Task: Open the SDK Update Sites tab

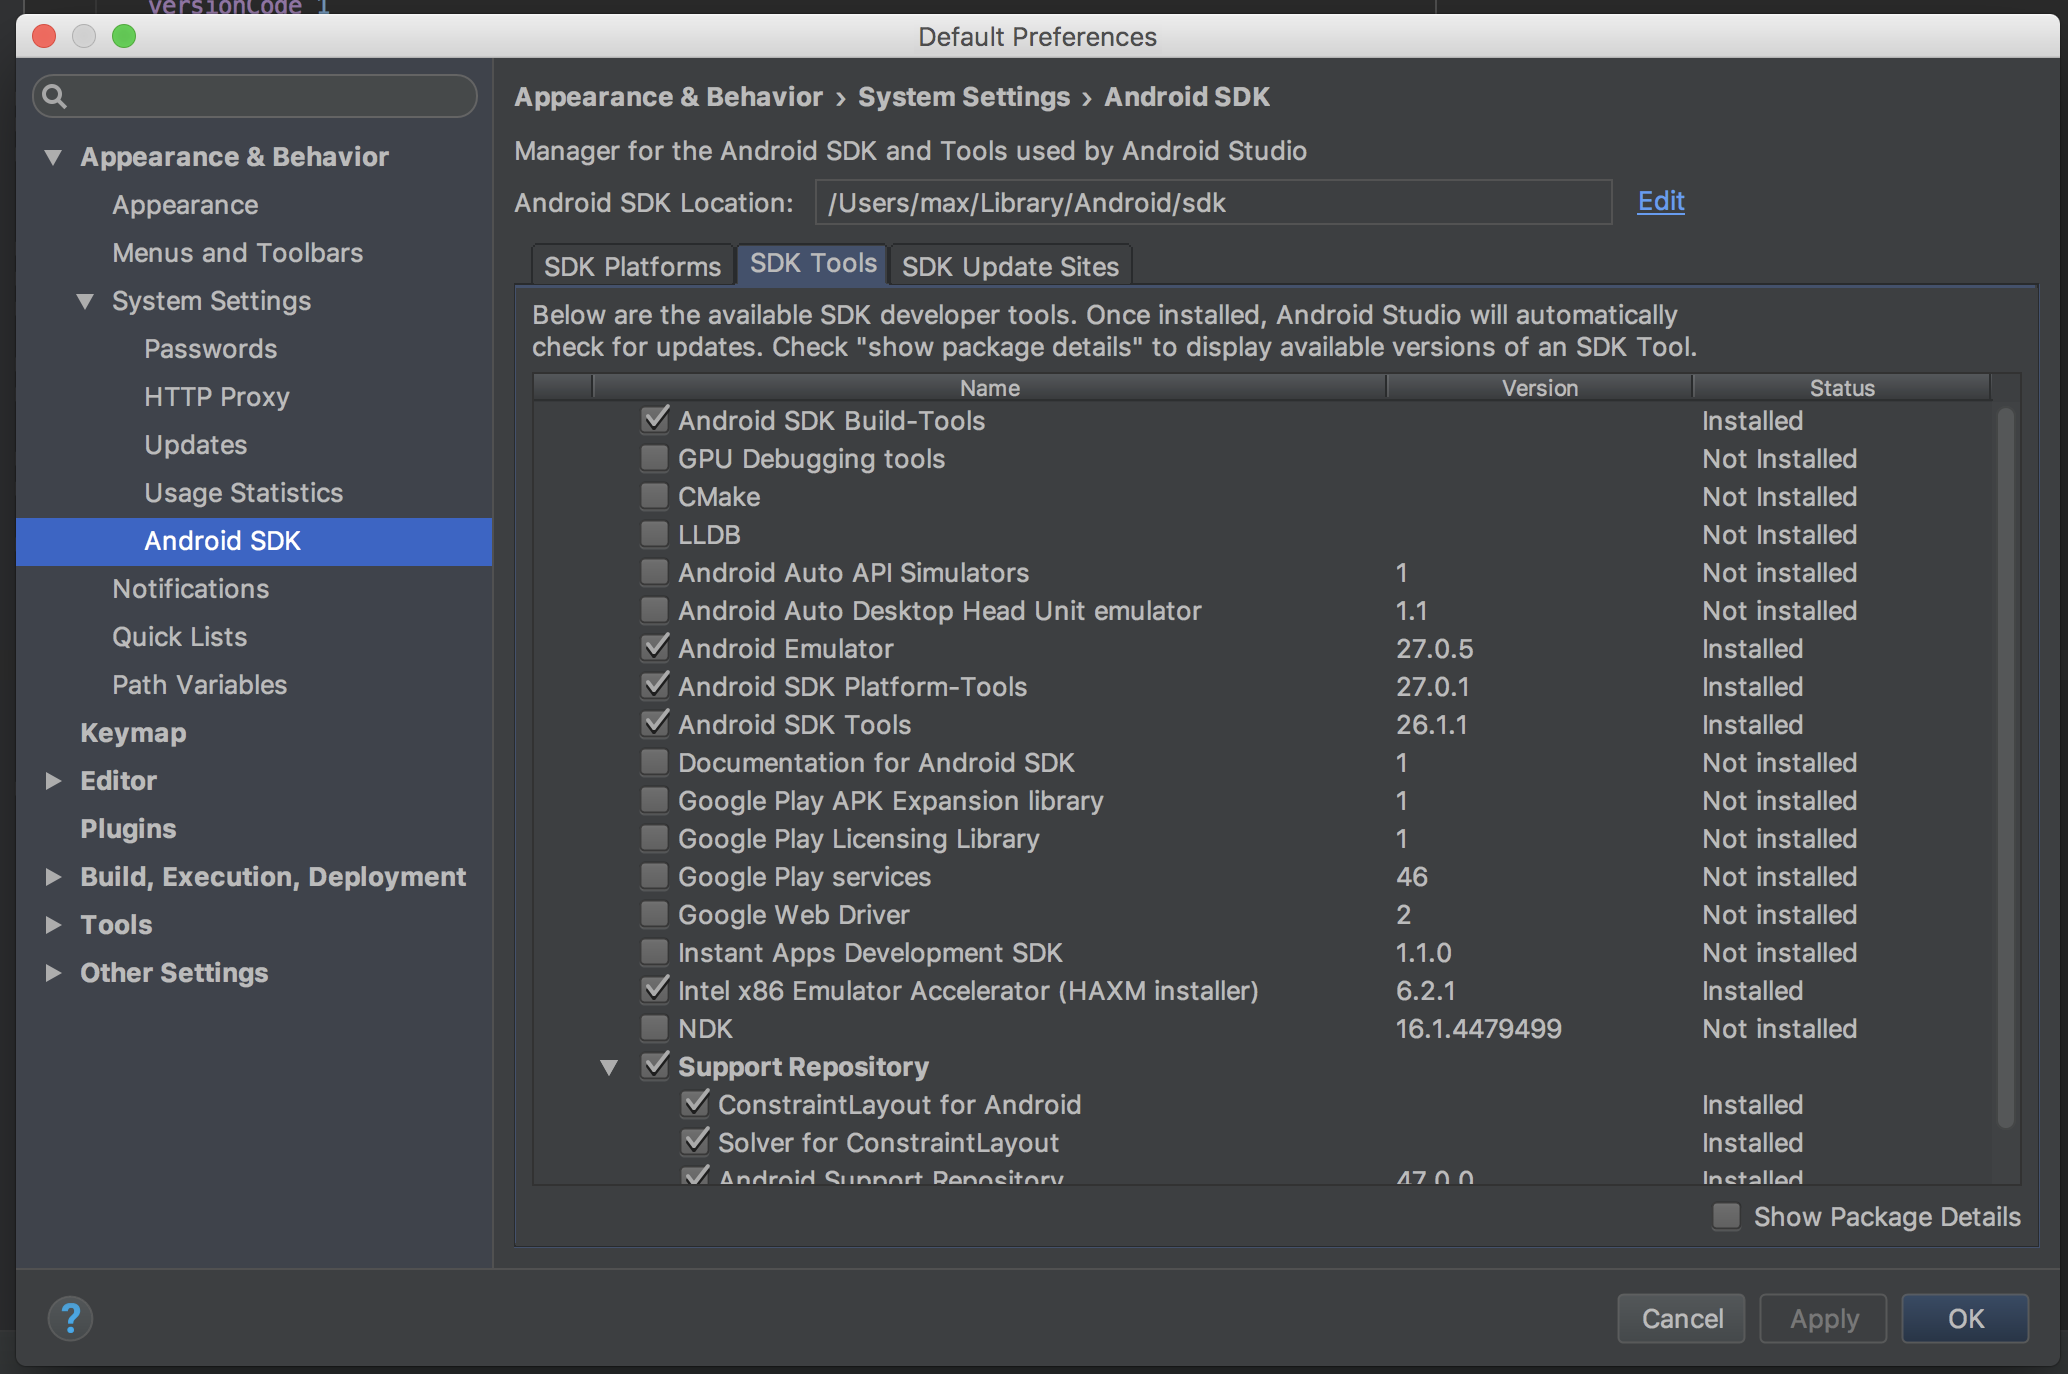Action: click(x=1009, y=265)
